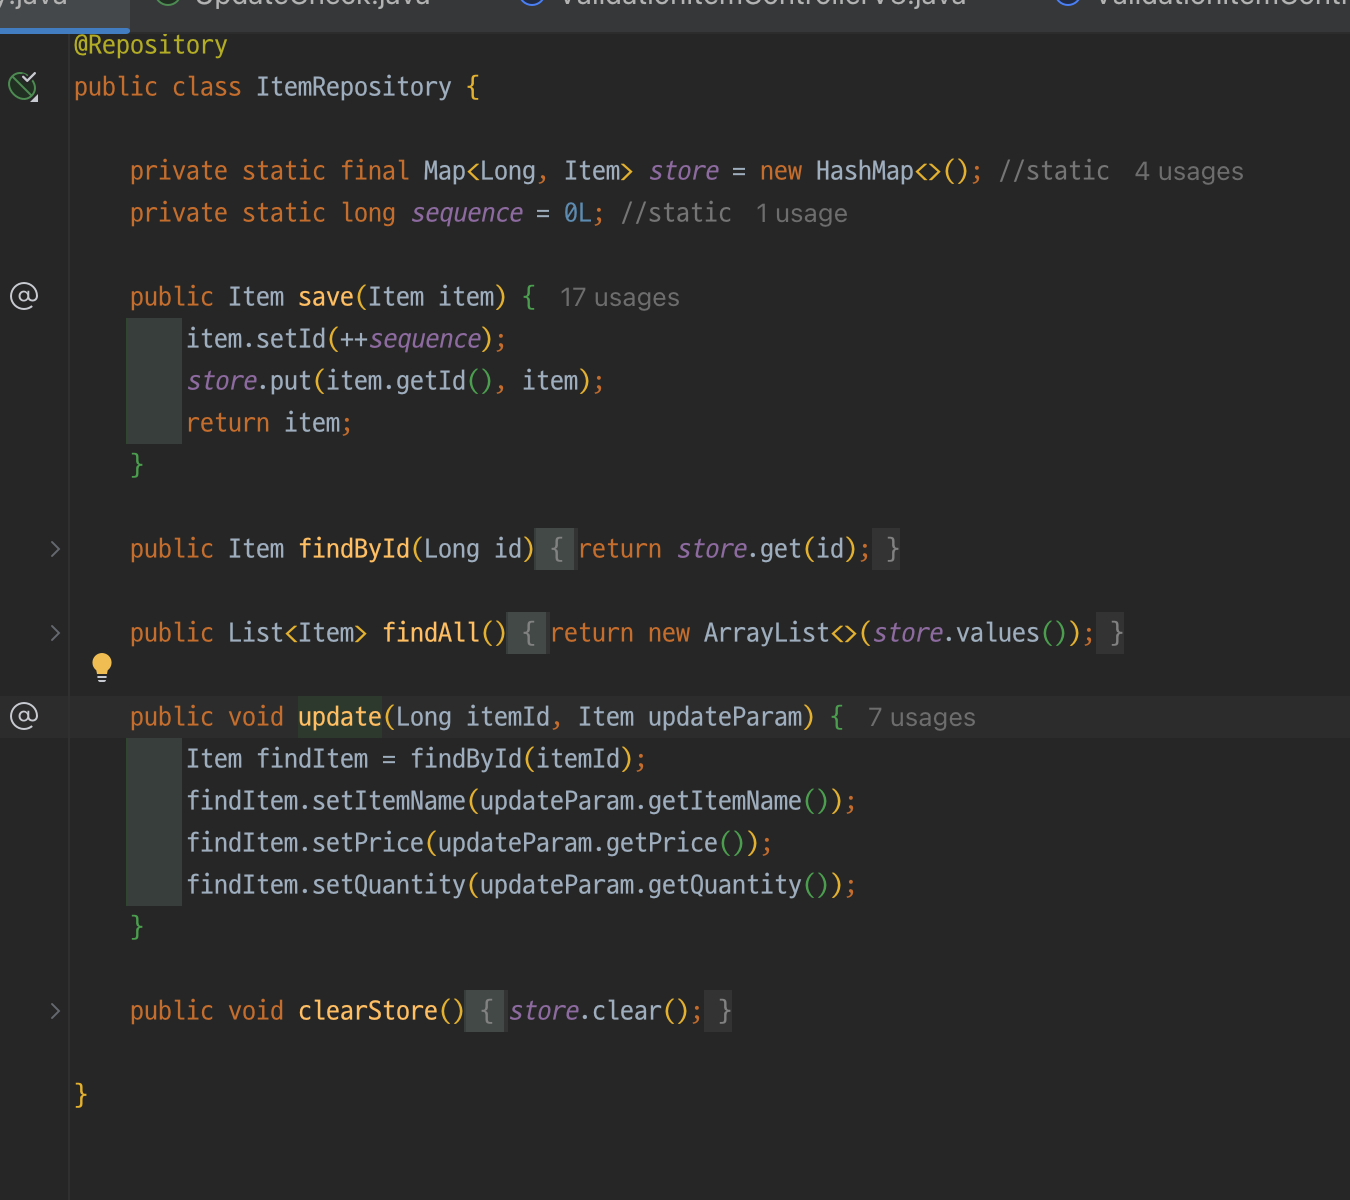Click the 'clearStore' method name

pos(368,1011)
